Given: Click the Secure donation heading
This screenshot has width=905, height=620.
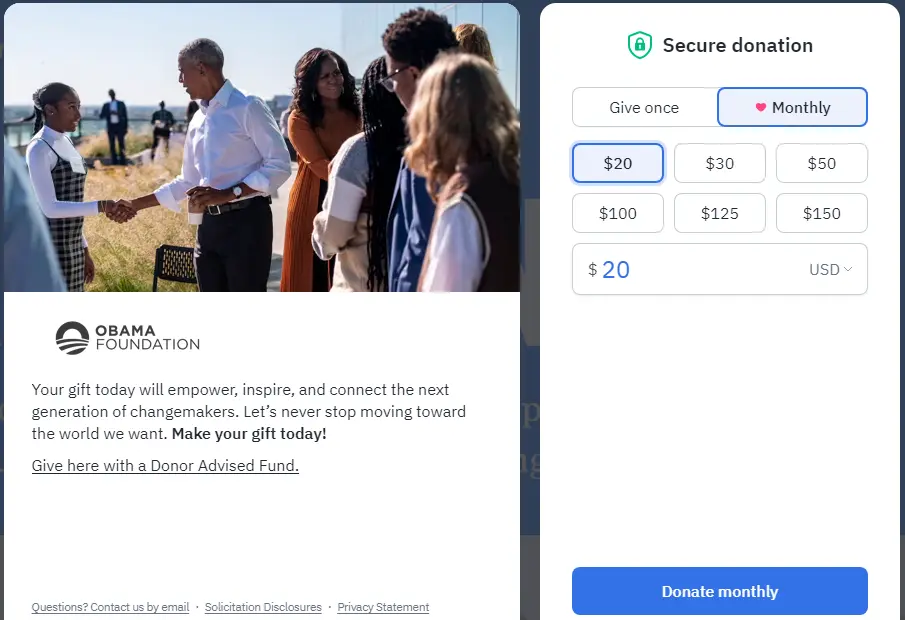Looking at the screenshot, I should (x=737, y=45).
